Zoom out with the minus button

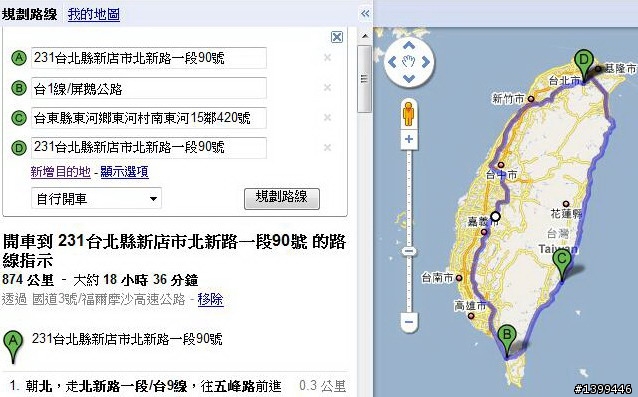409,323
